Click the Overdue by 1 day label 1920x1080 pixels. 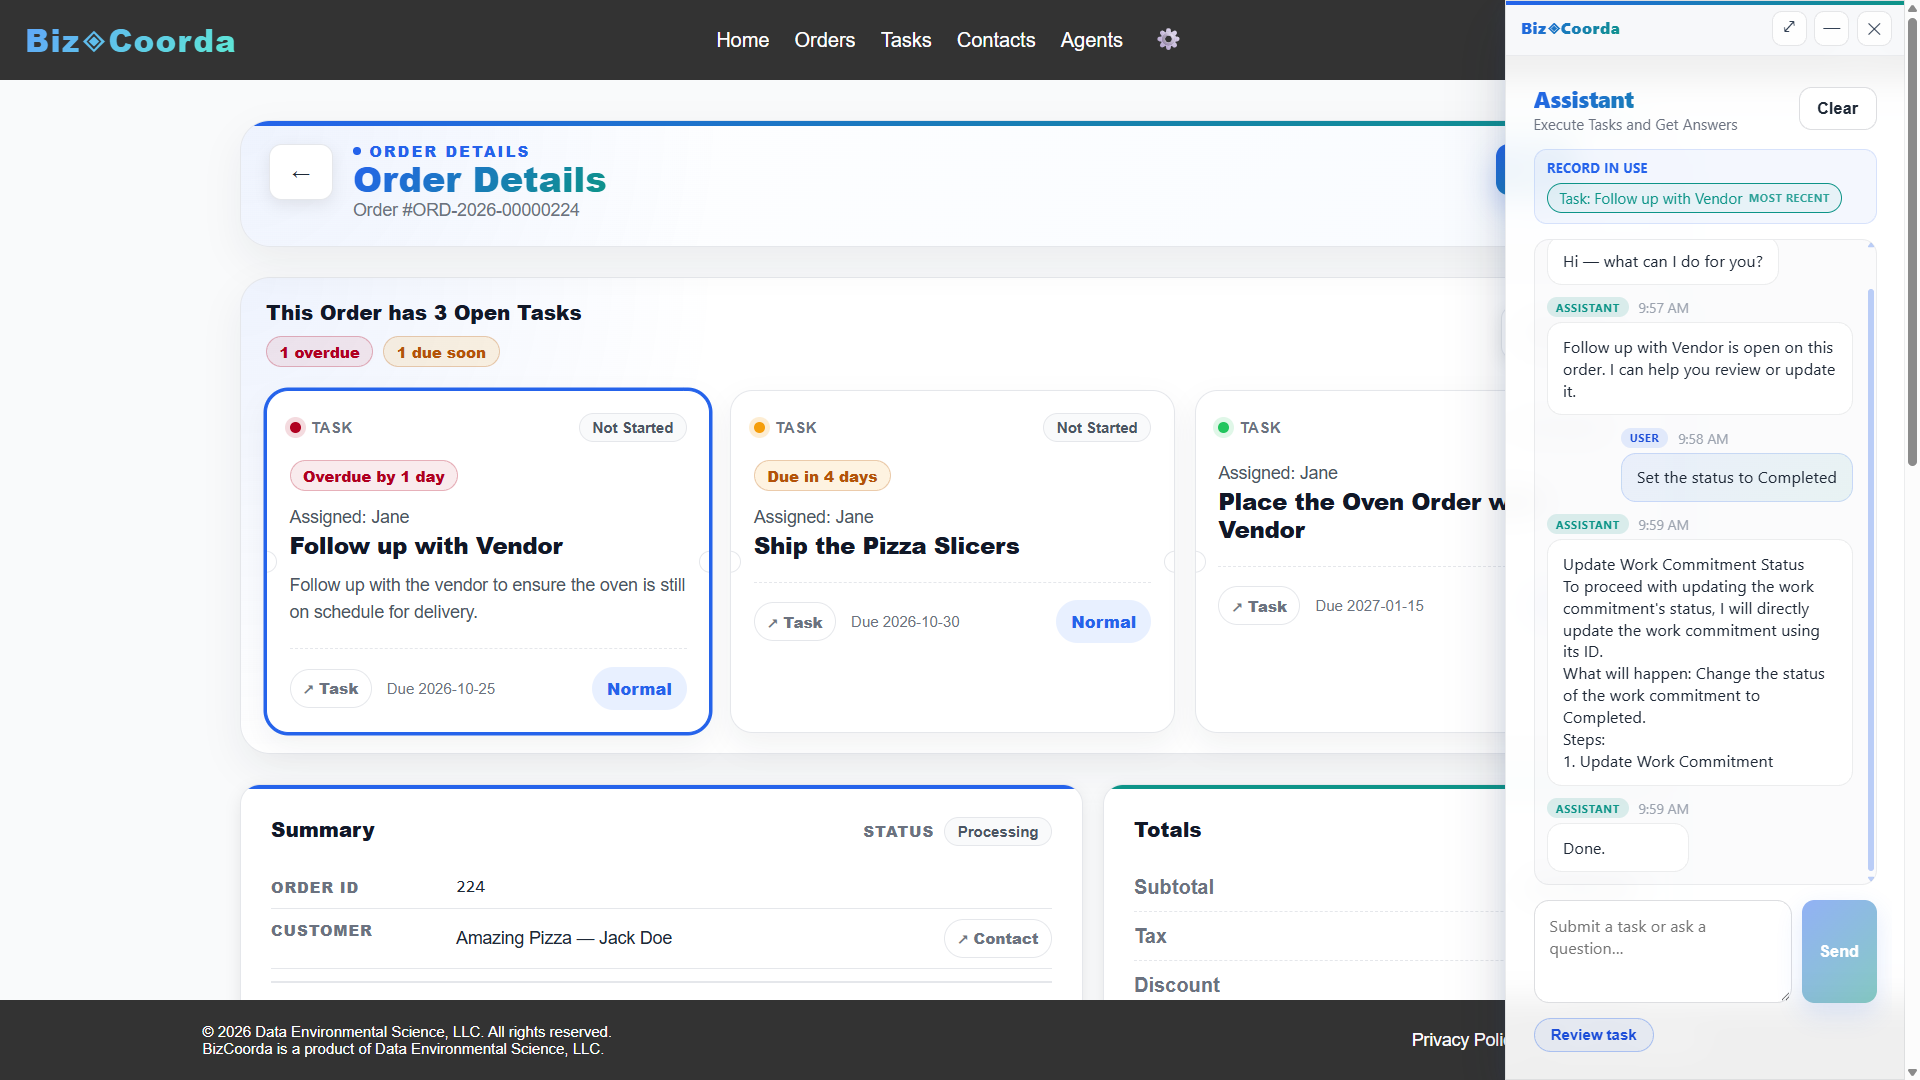click(x=374, y=476)
